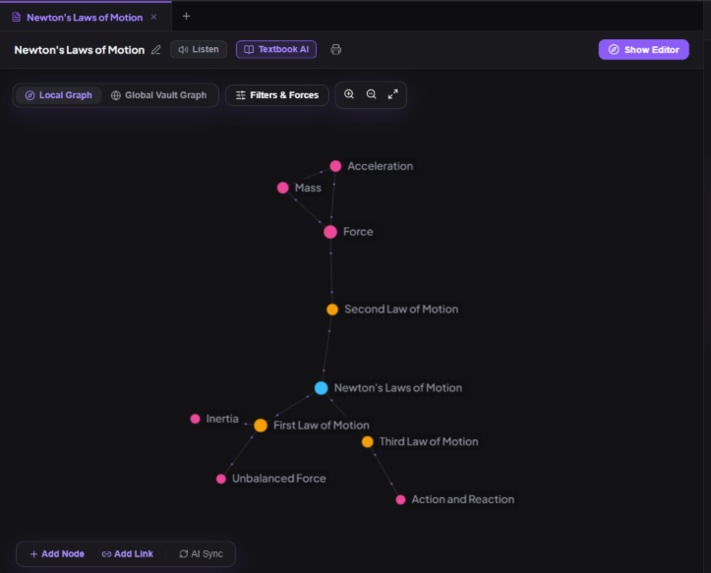Close the Newton's Laws of Motion tab
Screen dimensions: 711x573
154,17
